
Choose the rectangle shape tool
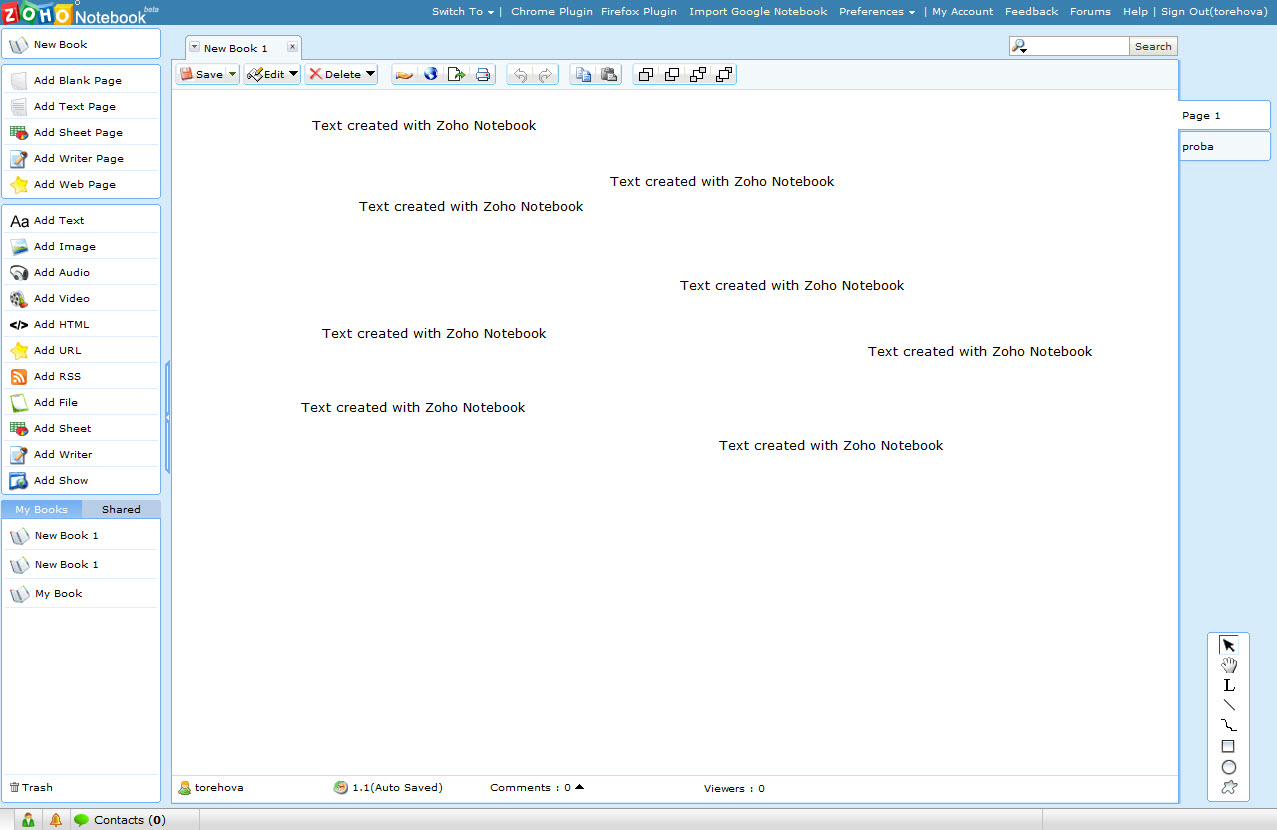pos(1229,746)
